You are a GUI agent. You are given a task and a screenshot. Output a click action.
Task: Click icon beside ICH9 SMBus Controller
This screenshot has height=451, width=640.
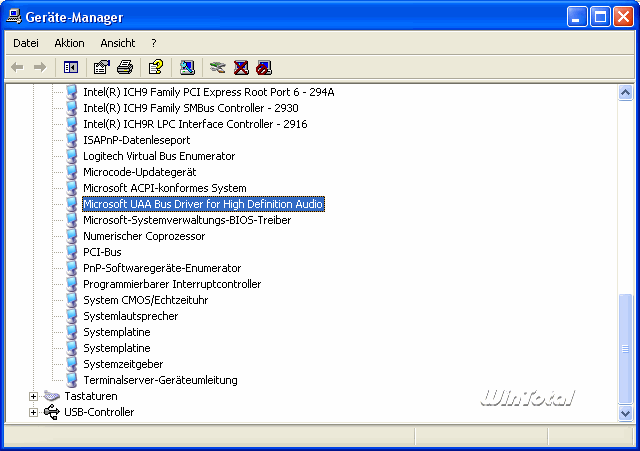pyautogui.click(x=72, y=108)
